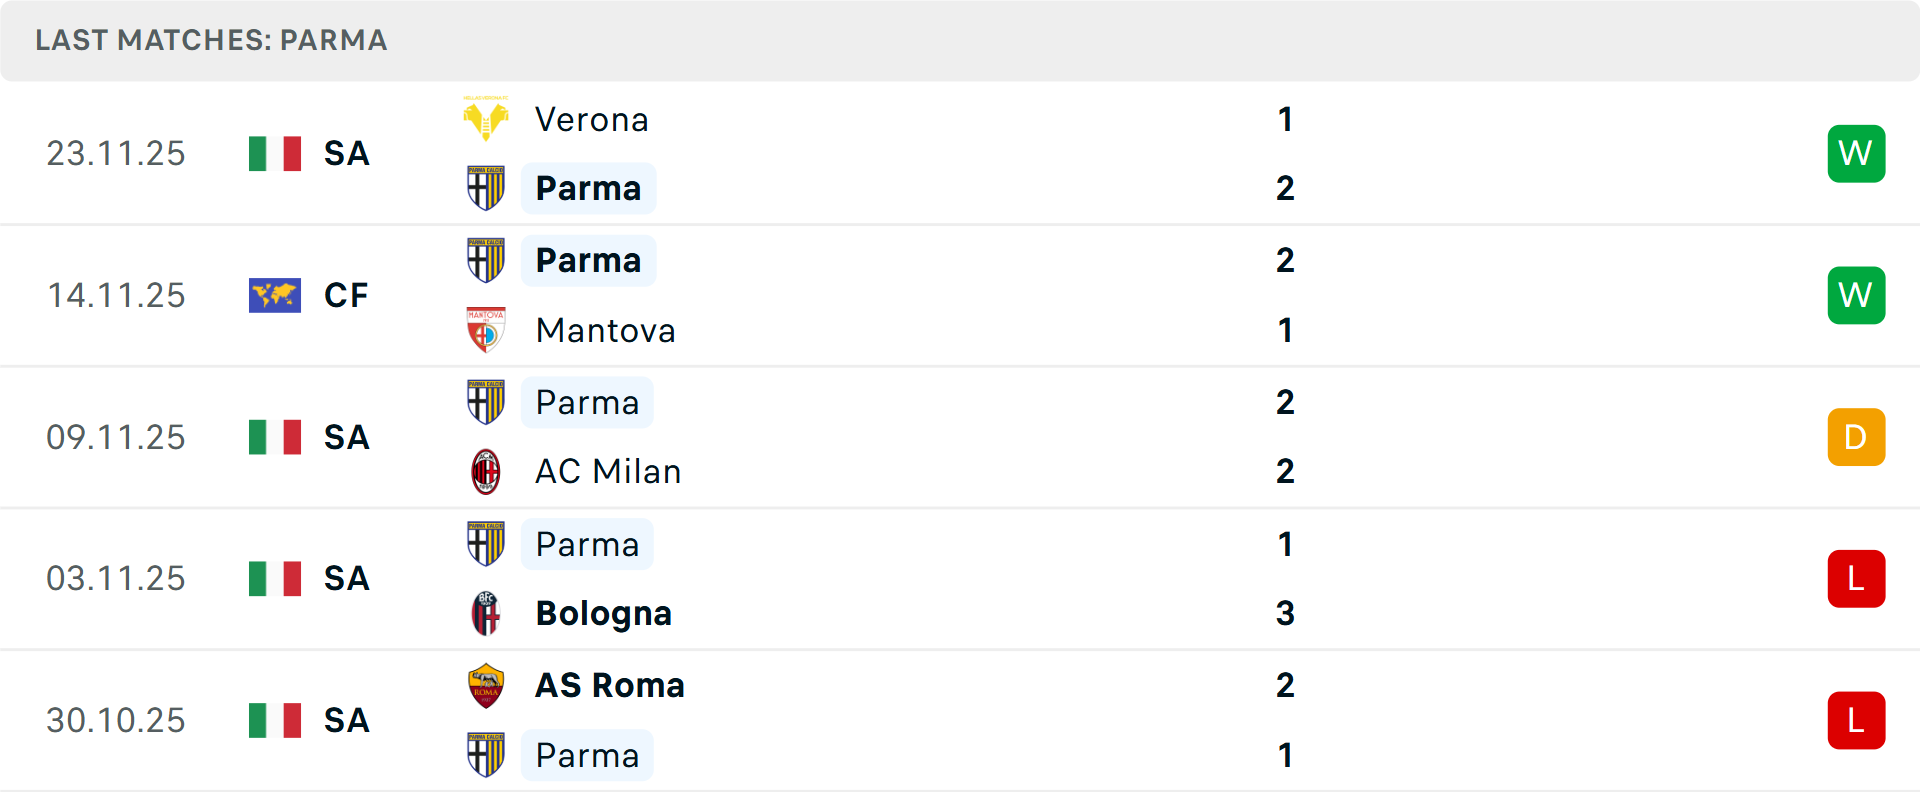Viewport: 1920px width, 792px height.
Task: Click the red L badge for AS Roma match
Action: point(1856,720)
